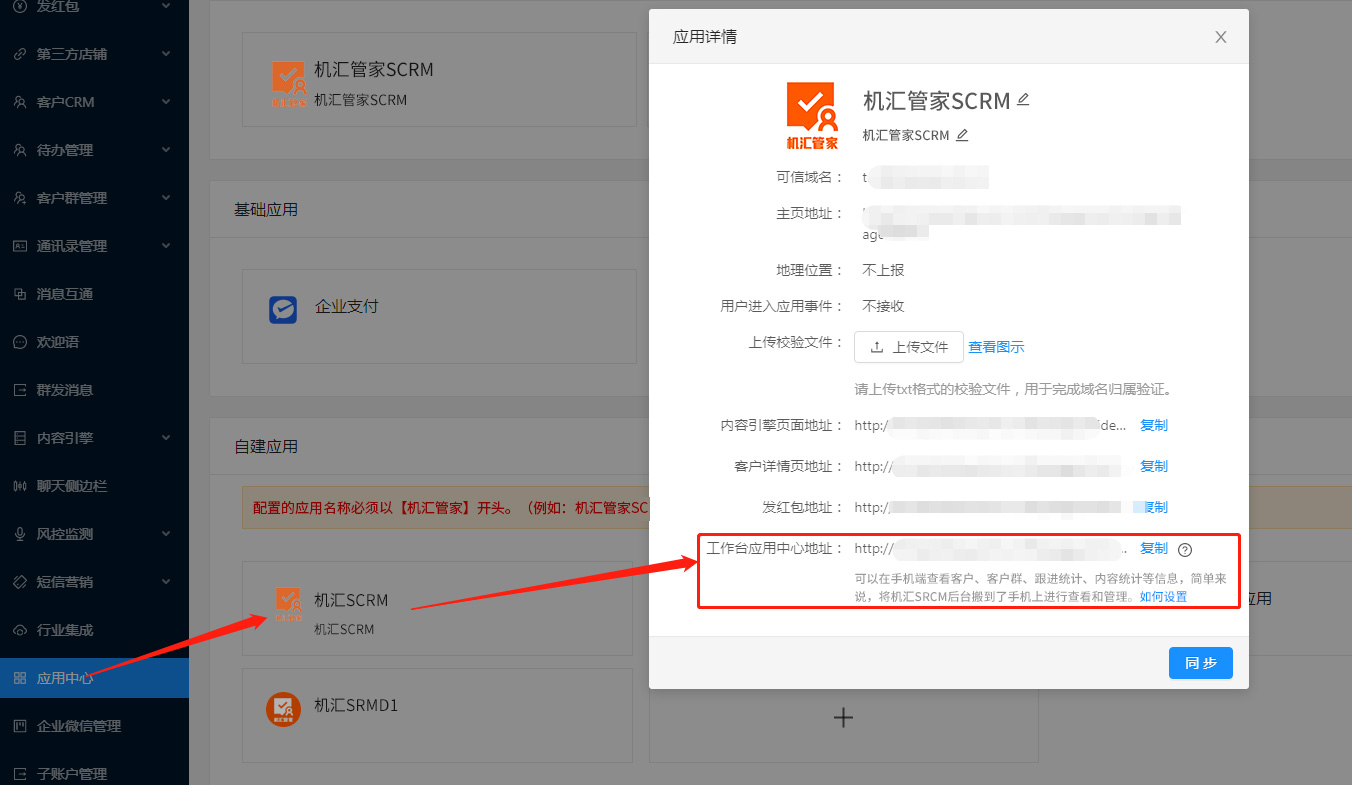Open the 消息互通 menu item

click(x=94, y=294)
